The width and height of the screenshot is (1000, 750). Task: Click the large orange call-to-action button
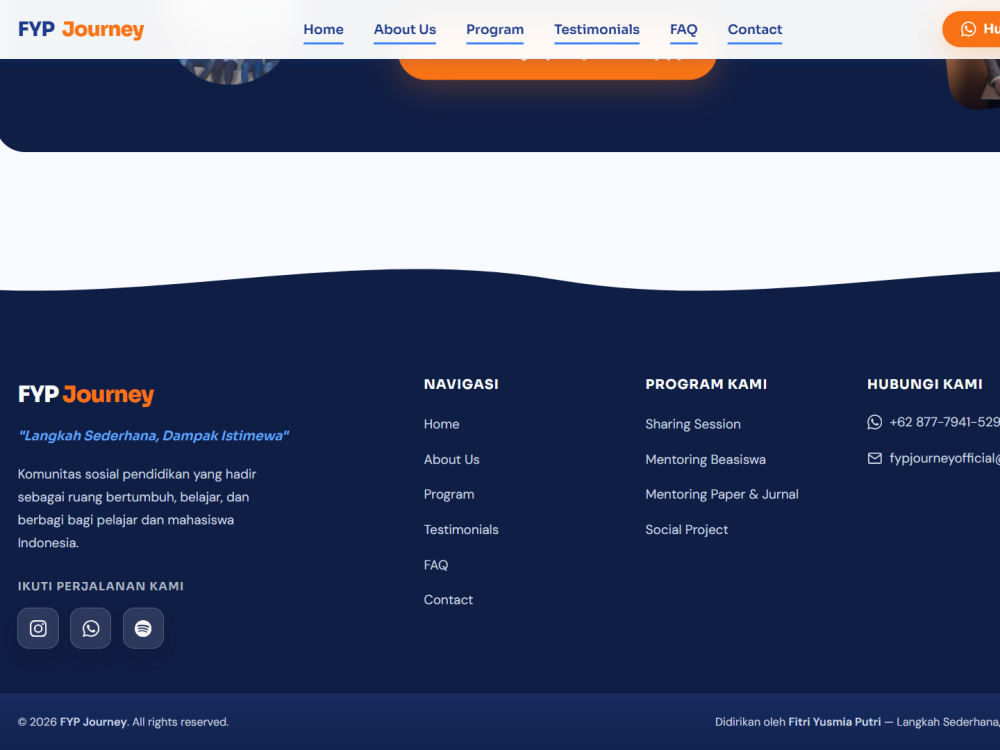tap(557, 68)
